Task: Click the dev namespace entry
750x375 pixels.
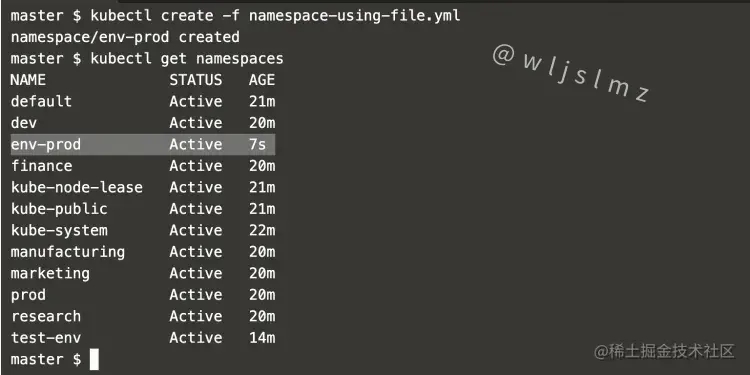Action: pyautogui.click(x=23, y=123)
